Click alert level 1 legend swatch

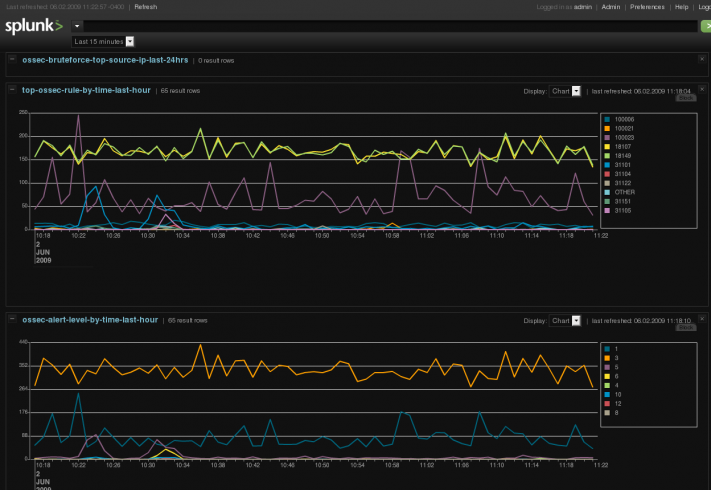coord(607,349)
